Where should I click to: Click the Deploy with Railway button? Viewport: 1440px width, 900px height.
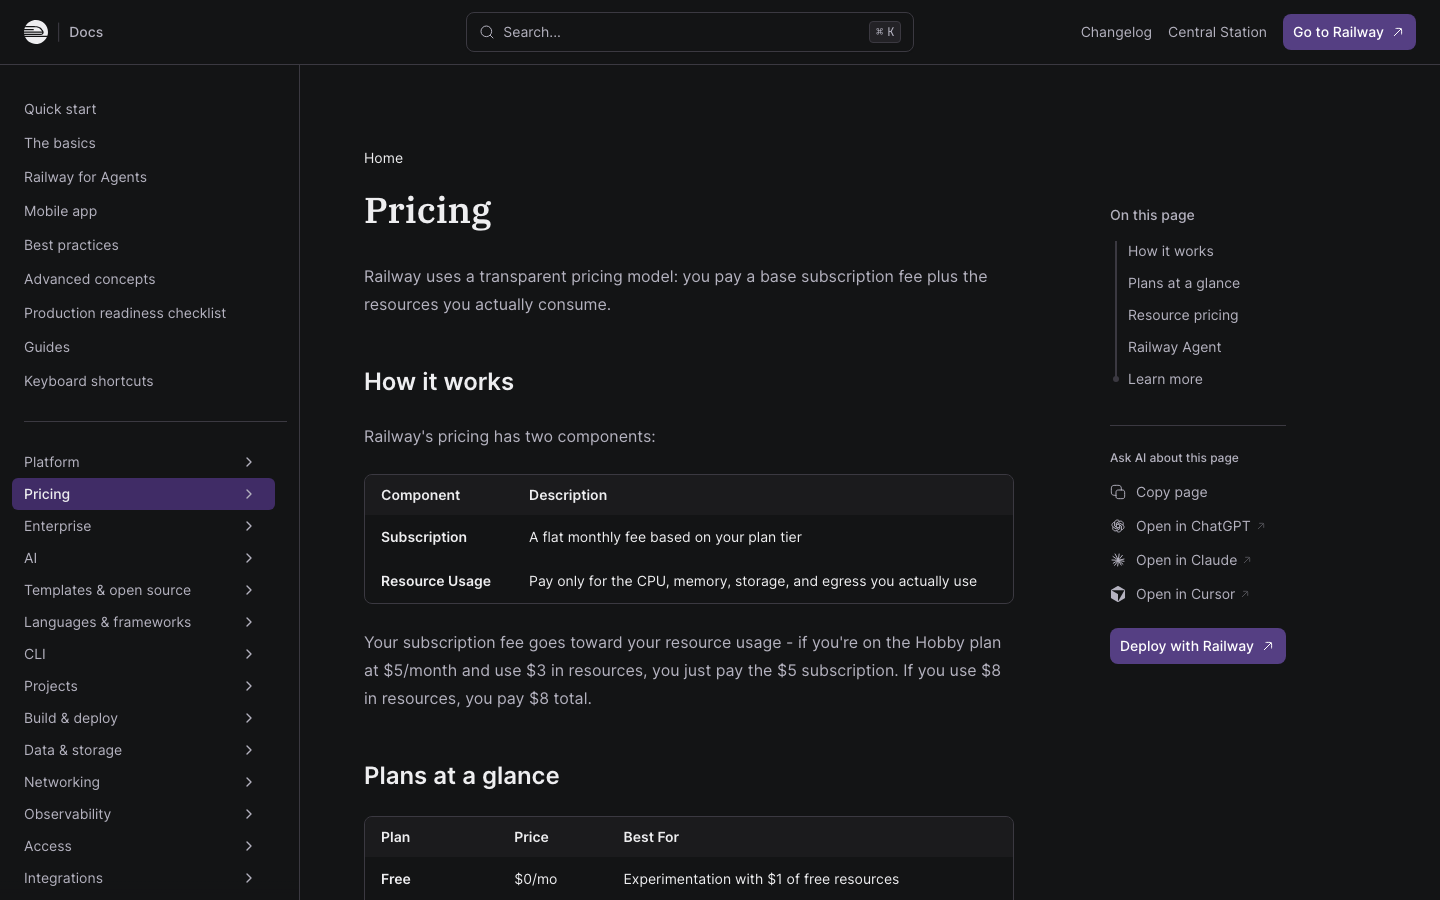[1198, 646]
